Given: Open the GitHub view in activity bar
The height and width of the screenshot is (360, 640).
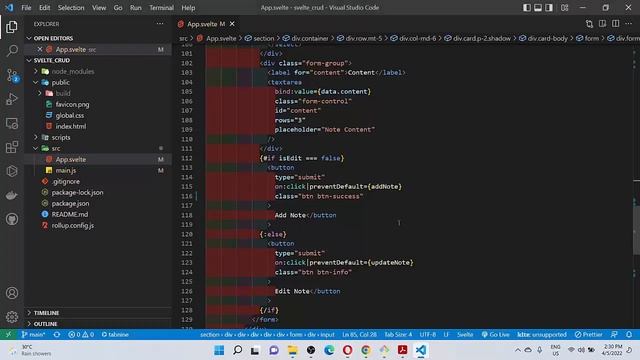Looking at the screenshot, I should 12,219.
